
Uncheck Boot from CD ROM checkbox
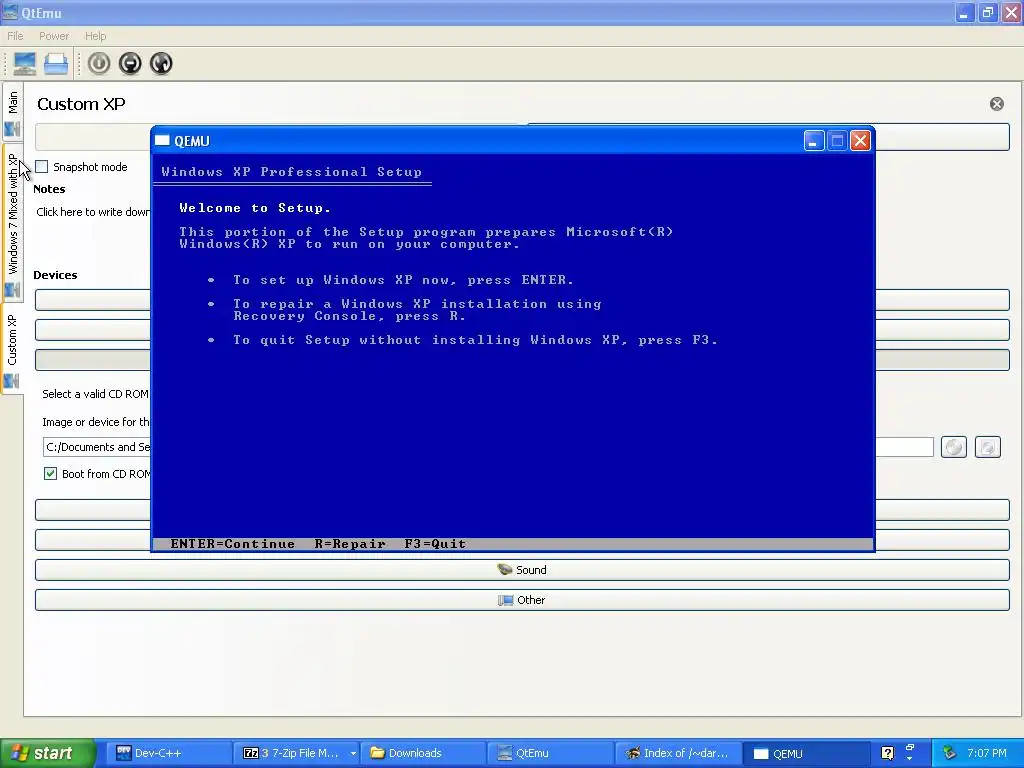(50, 473)
